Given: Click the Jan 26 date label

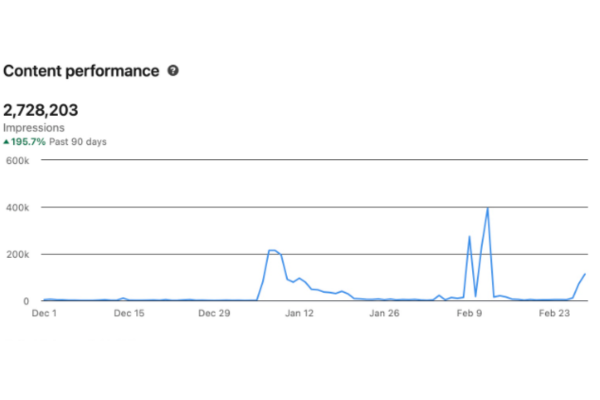Looking at the screenshot, I should point(385,313).
